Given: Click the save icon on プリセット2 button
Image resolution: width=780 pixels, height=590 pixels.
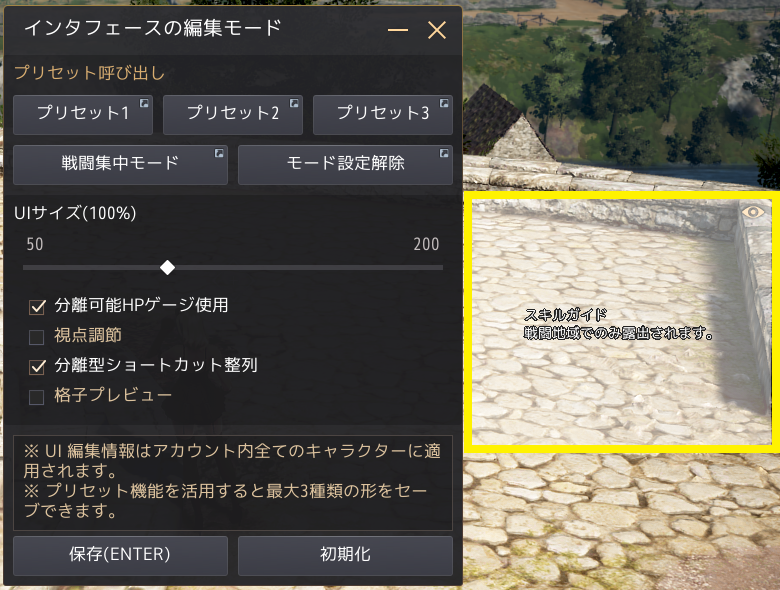Looking at the screenshot, I should click(294, 103).
